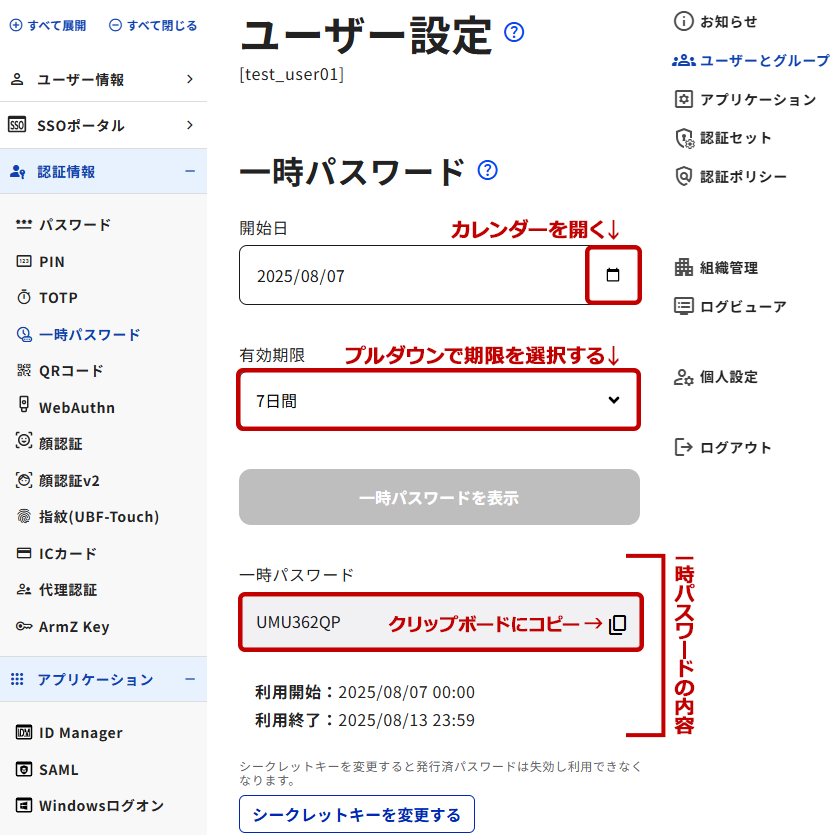The height and width of the screenshot is (835, 830).
Task: Click the シークレットキーを変更する button
Action: click(x=356, y=815)
